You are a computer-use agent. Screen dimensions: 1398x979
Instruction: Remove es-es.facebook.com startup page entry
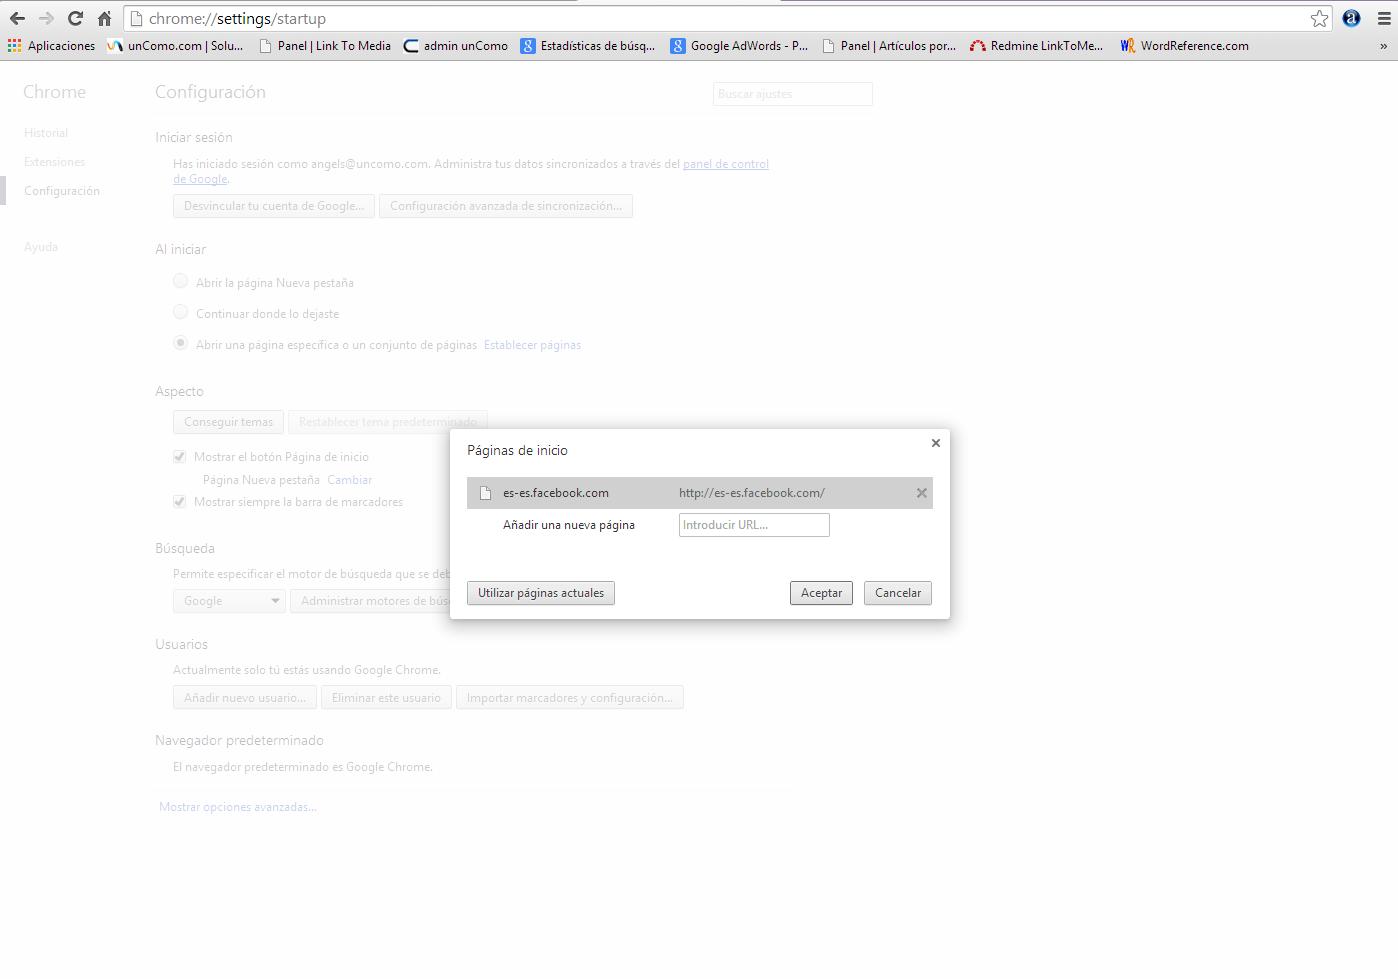coord(921,493)
